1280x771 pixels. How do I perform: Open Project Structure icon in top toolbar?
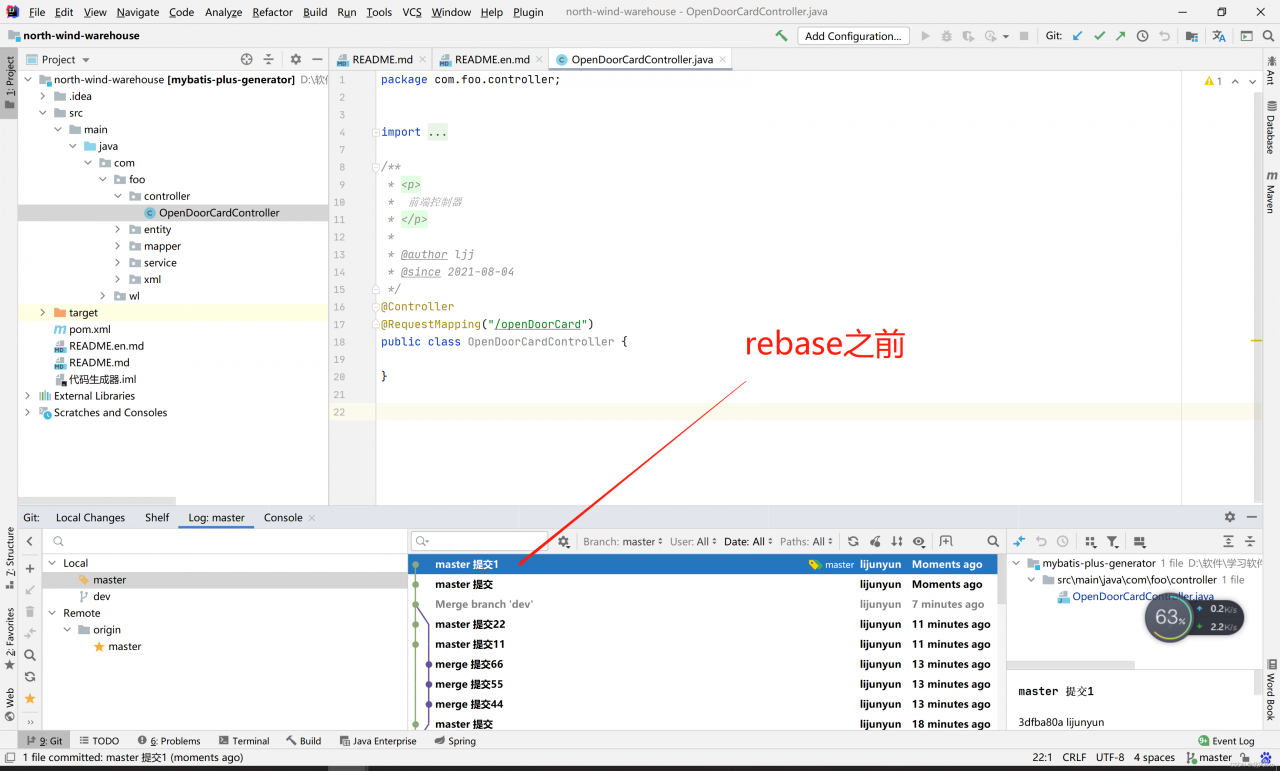tap(1192, 36)
